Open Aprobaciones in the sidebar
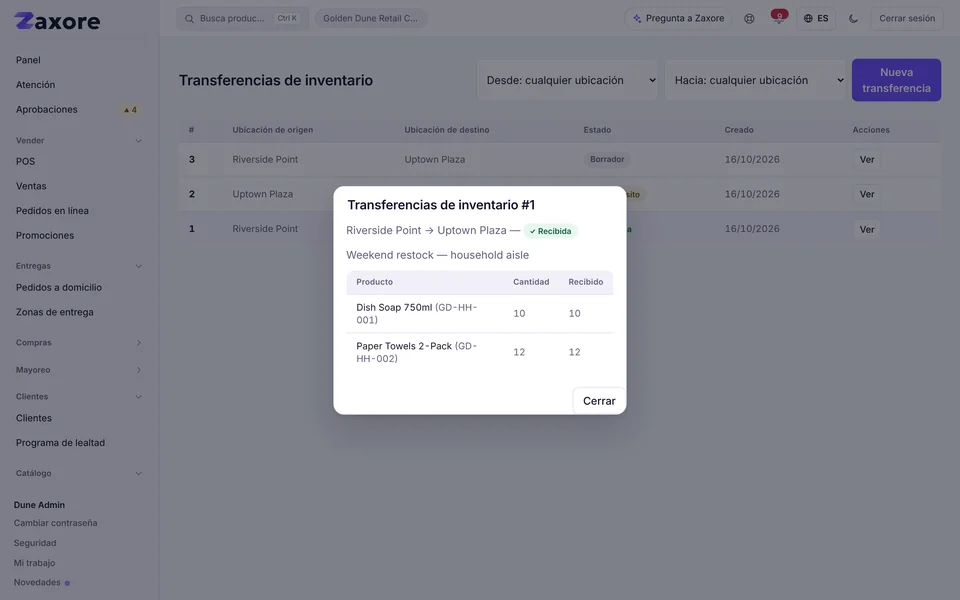 pyautogui.click(x=47, y=110)
